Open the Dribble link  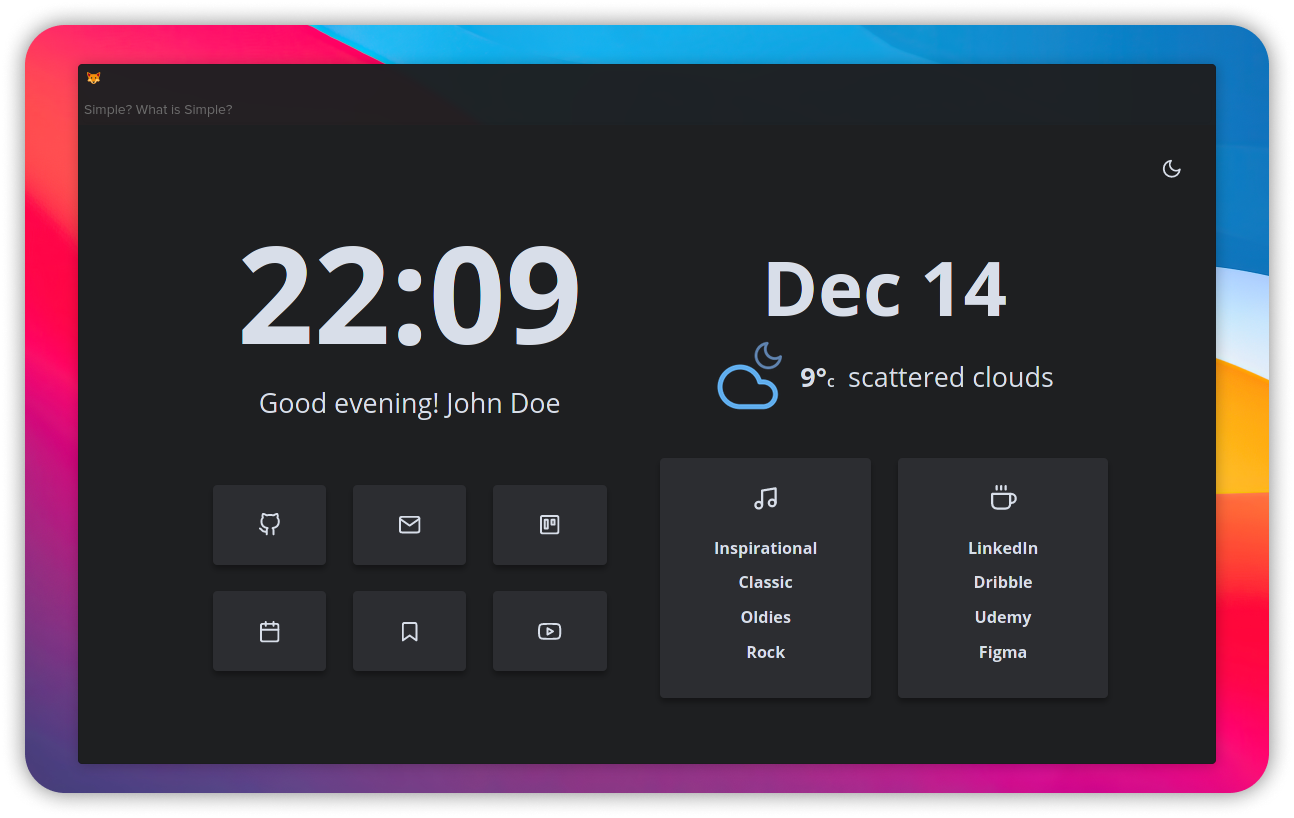click(1003, 582)
